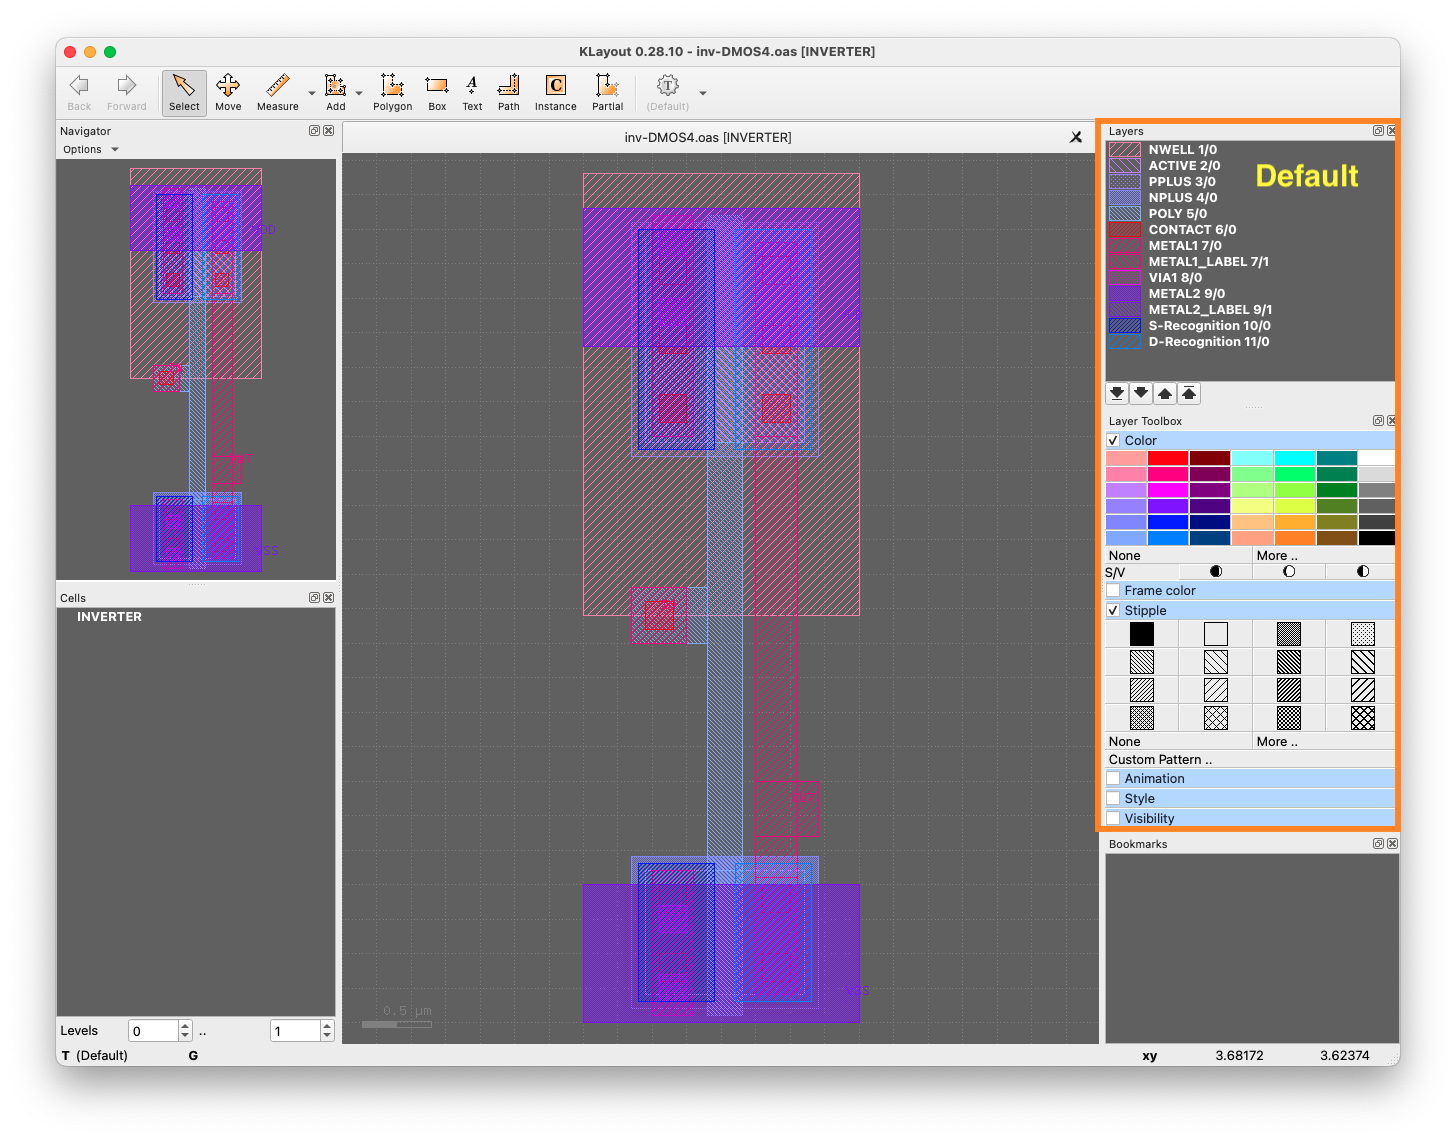The image size is (1456, 1140).
Task: Open the Add tool dropdown arrow
Action: point(358,92)
